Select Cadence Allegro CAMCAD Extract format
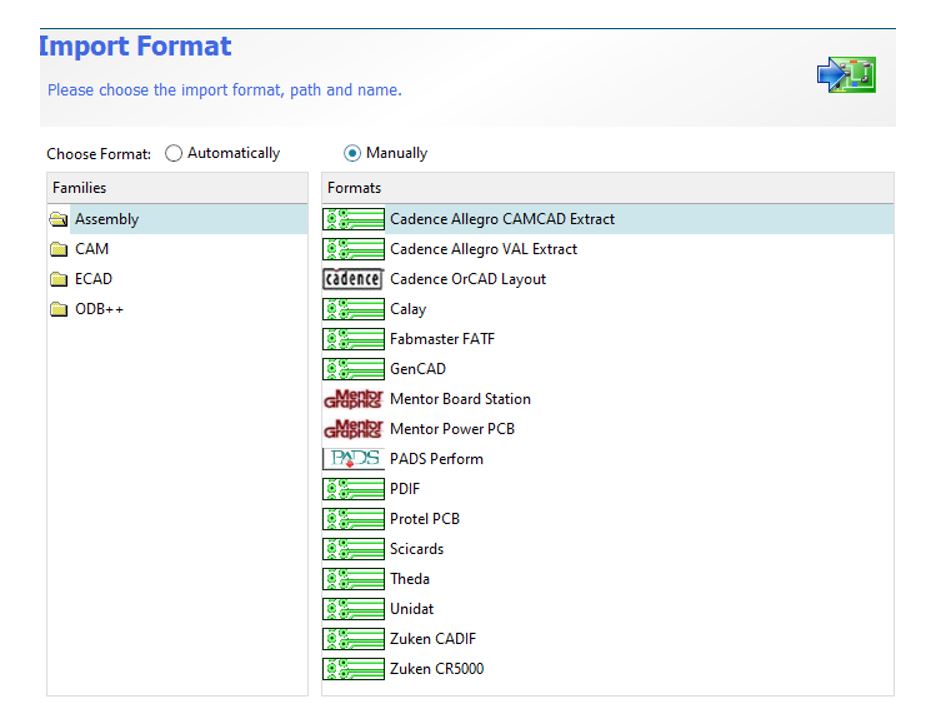932x714 pixels. [500, 218]
